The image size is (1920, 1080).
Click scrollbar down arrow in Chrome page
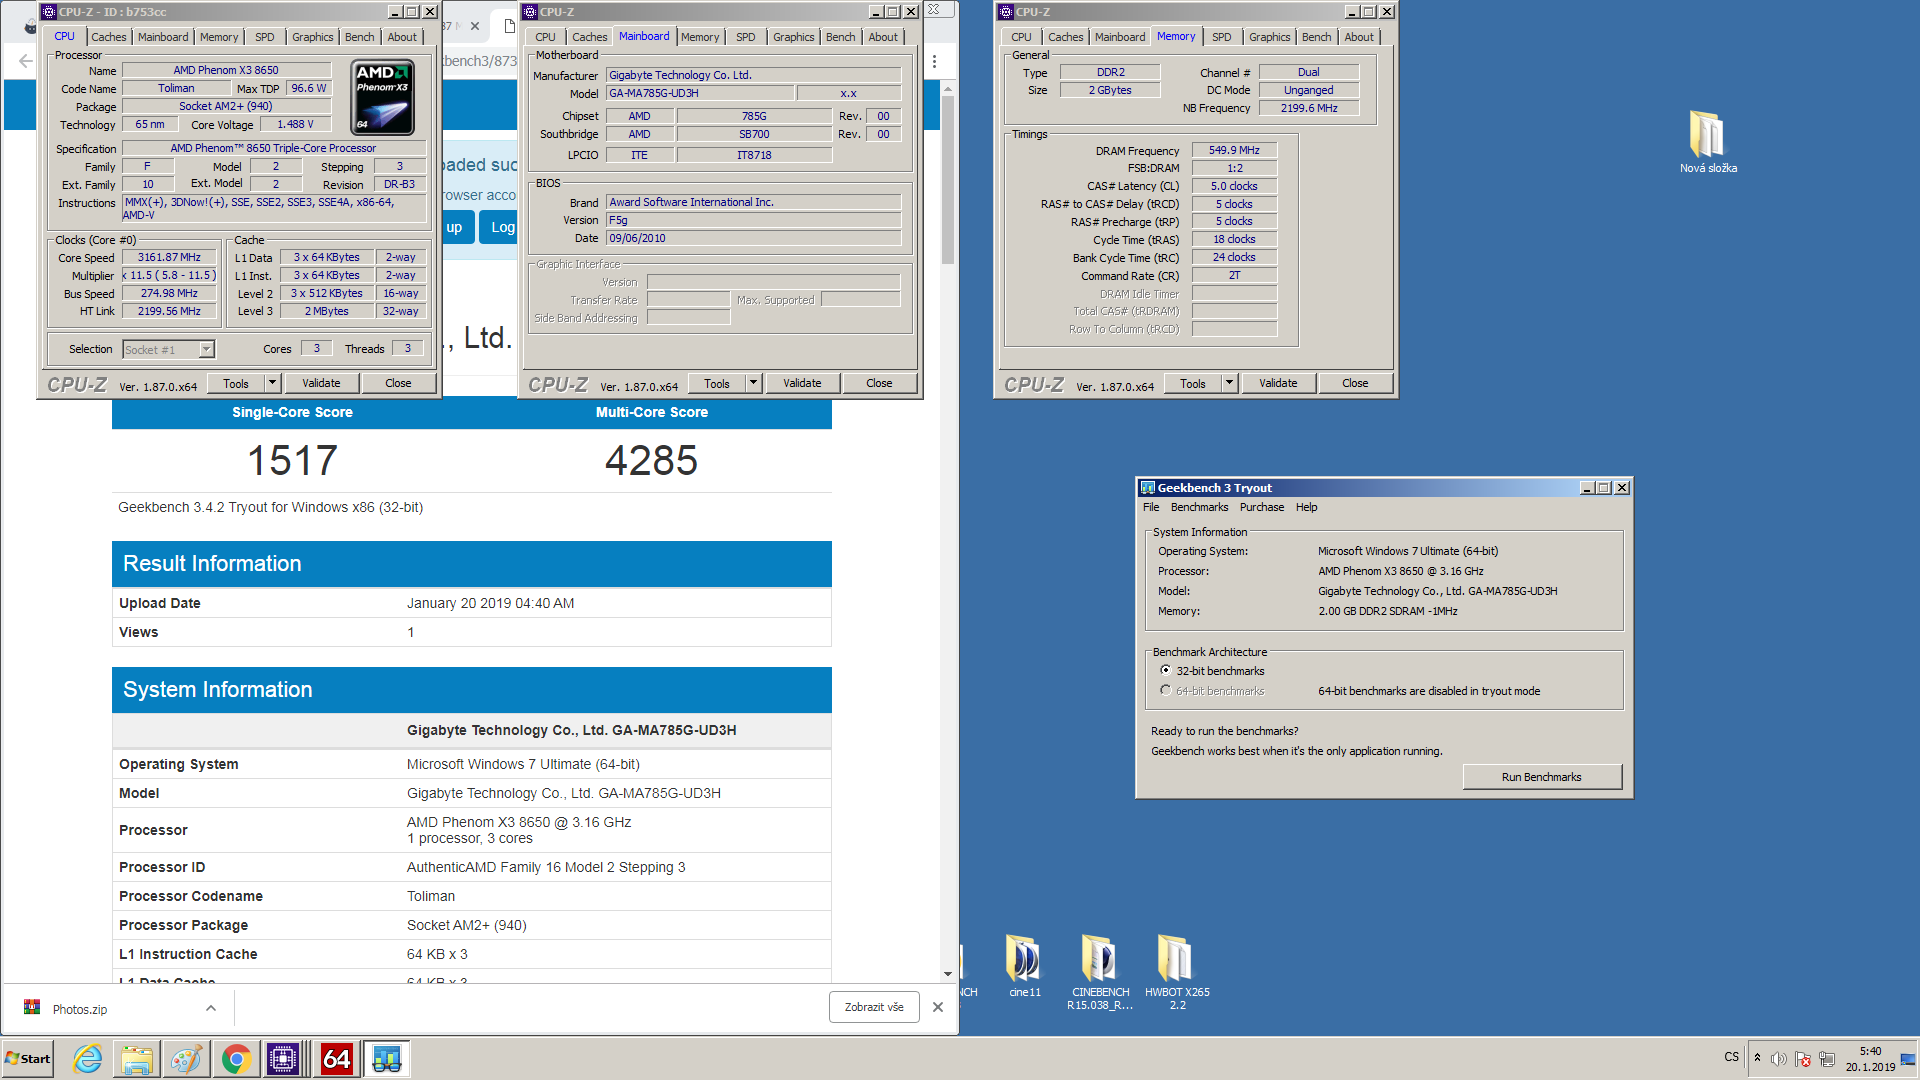(947, 974)
